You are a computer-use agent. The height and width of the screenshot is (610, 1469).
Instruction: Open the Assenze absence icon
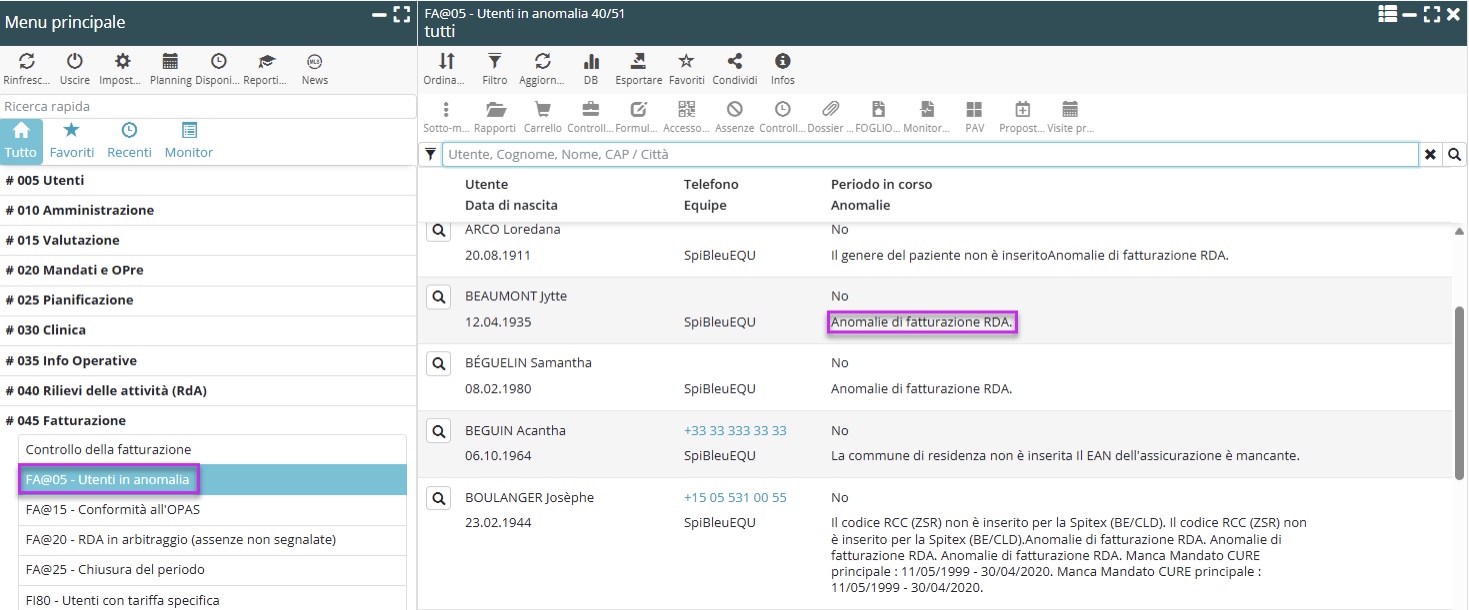pyautogui.click(x=735, y=110)
